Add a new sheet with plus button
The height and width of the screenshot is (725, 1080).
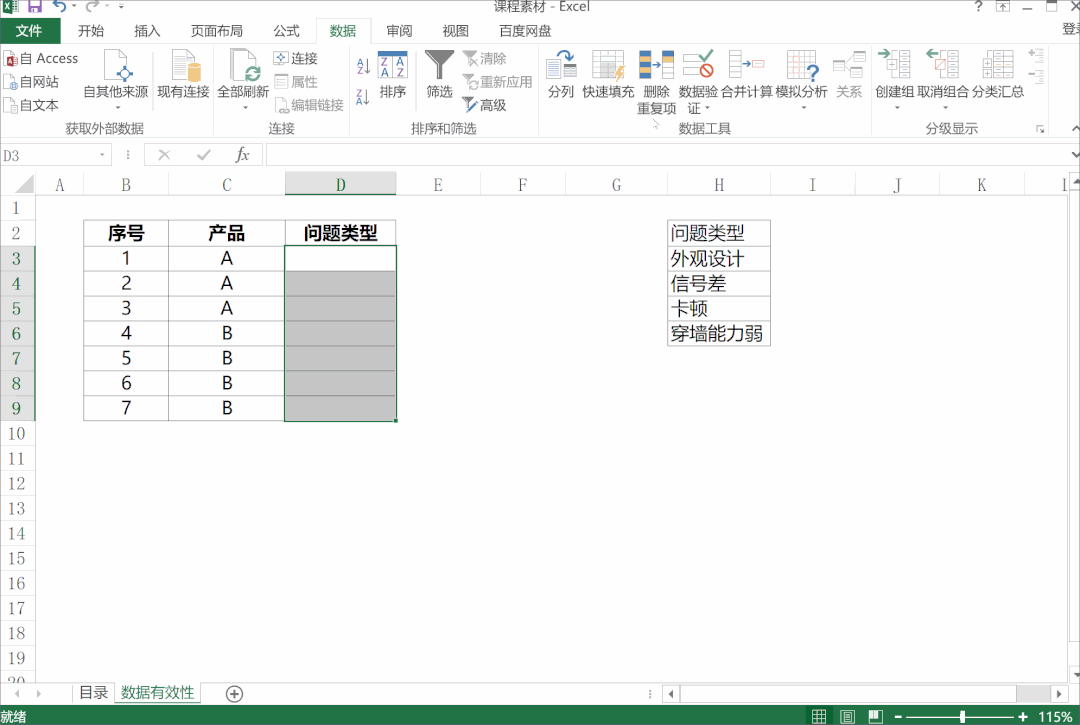234,694
